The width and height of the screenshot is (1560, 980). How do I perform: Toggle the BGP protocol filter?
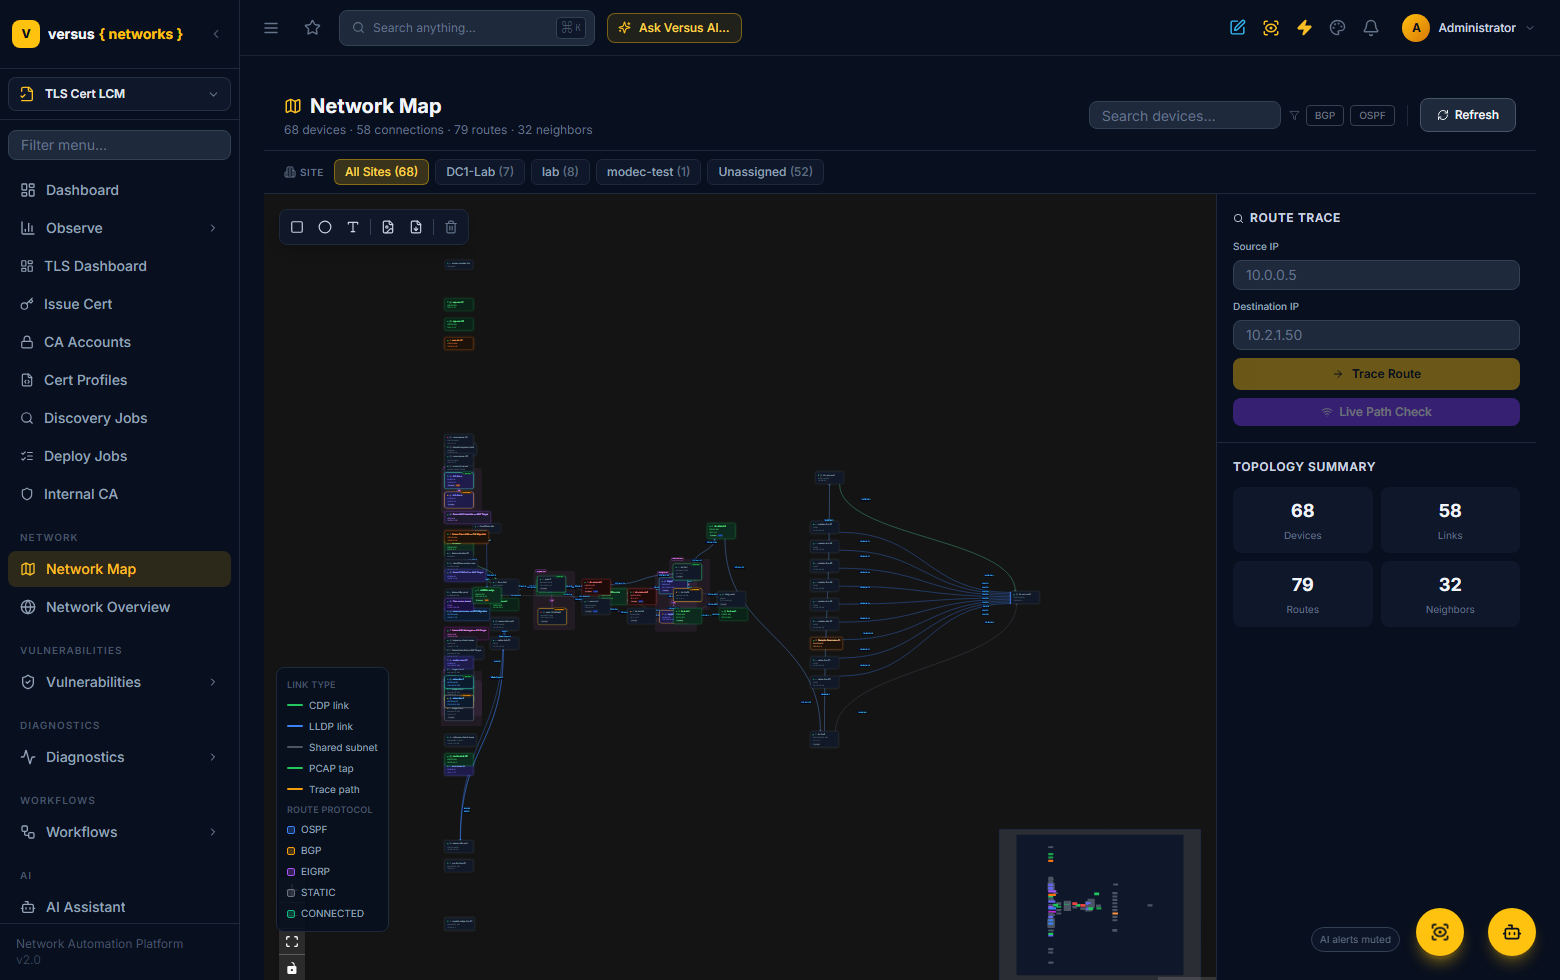[1325, 115]
